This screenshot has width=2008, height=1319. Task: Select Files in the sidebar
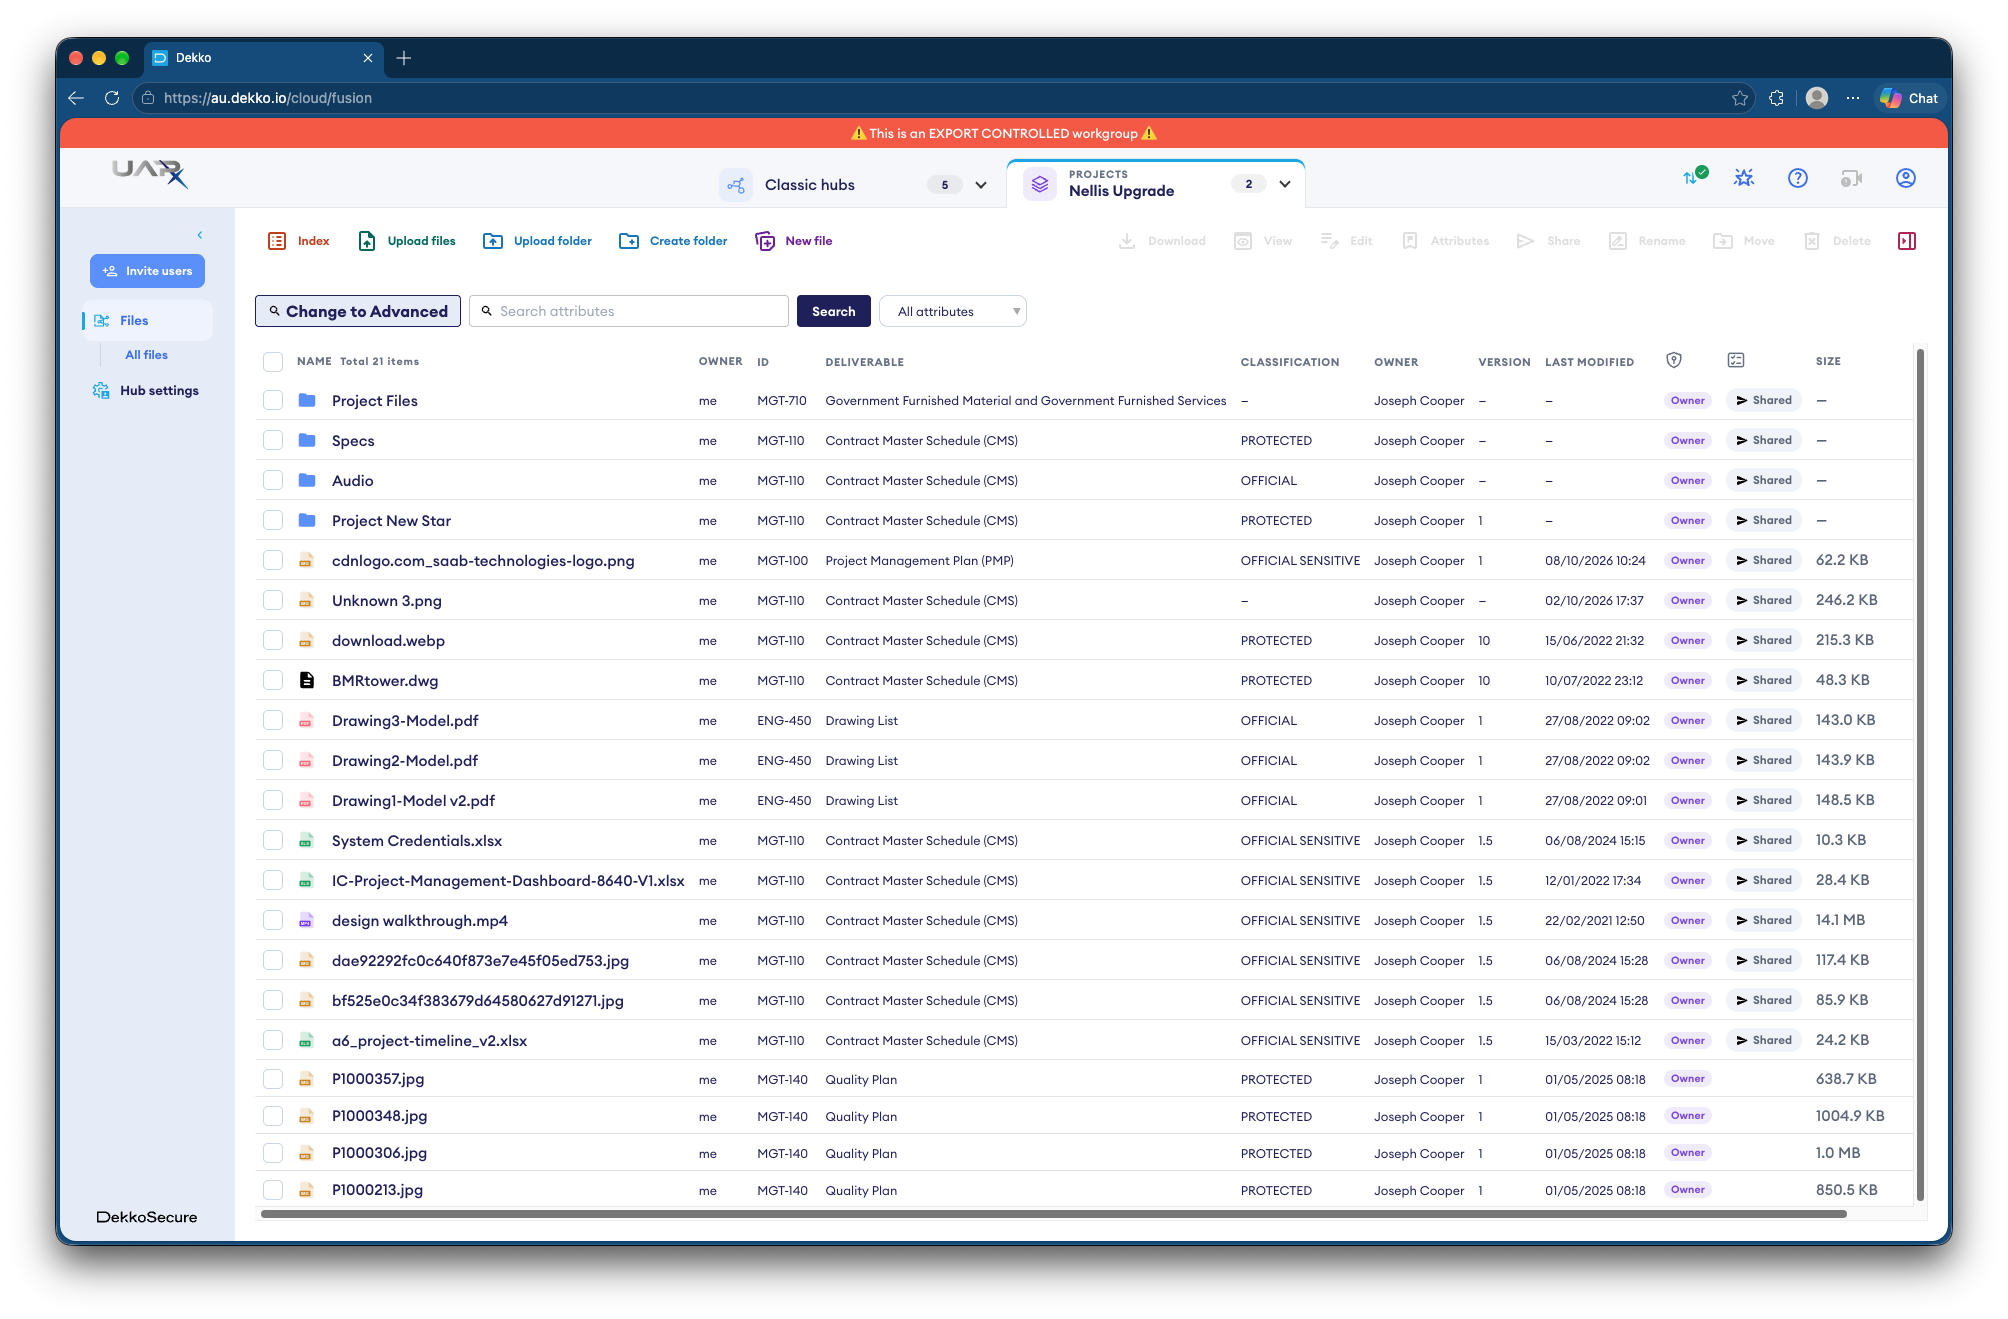tap(147, 320)
